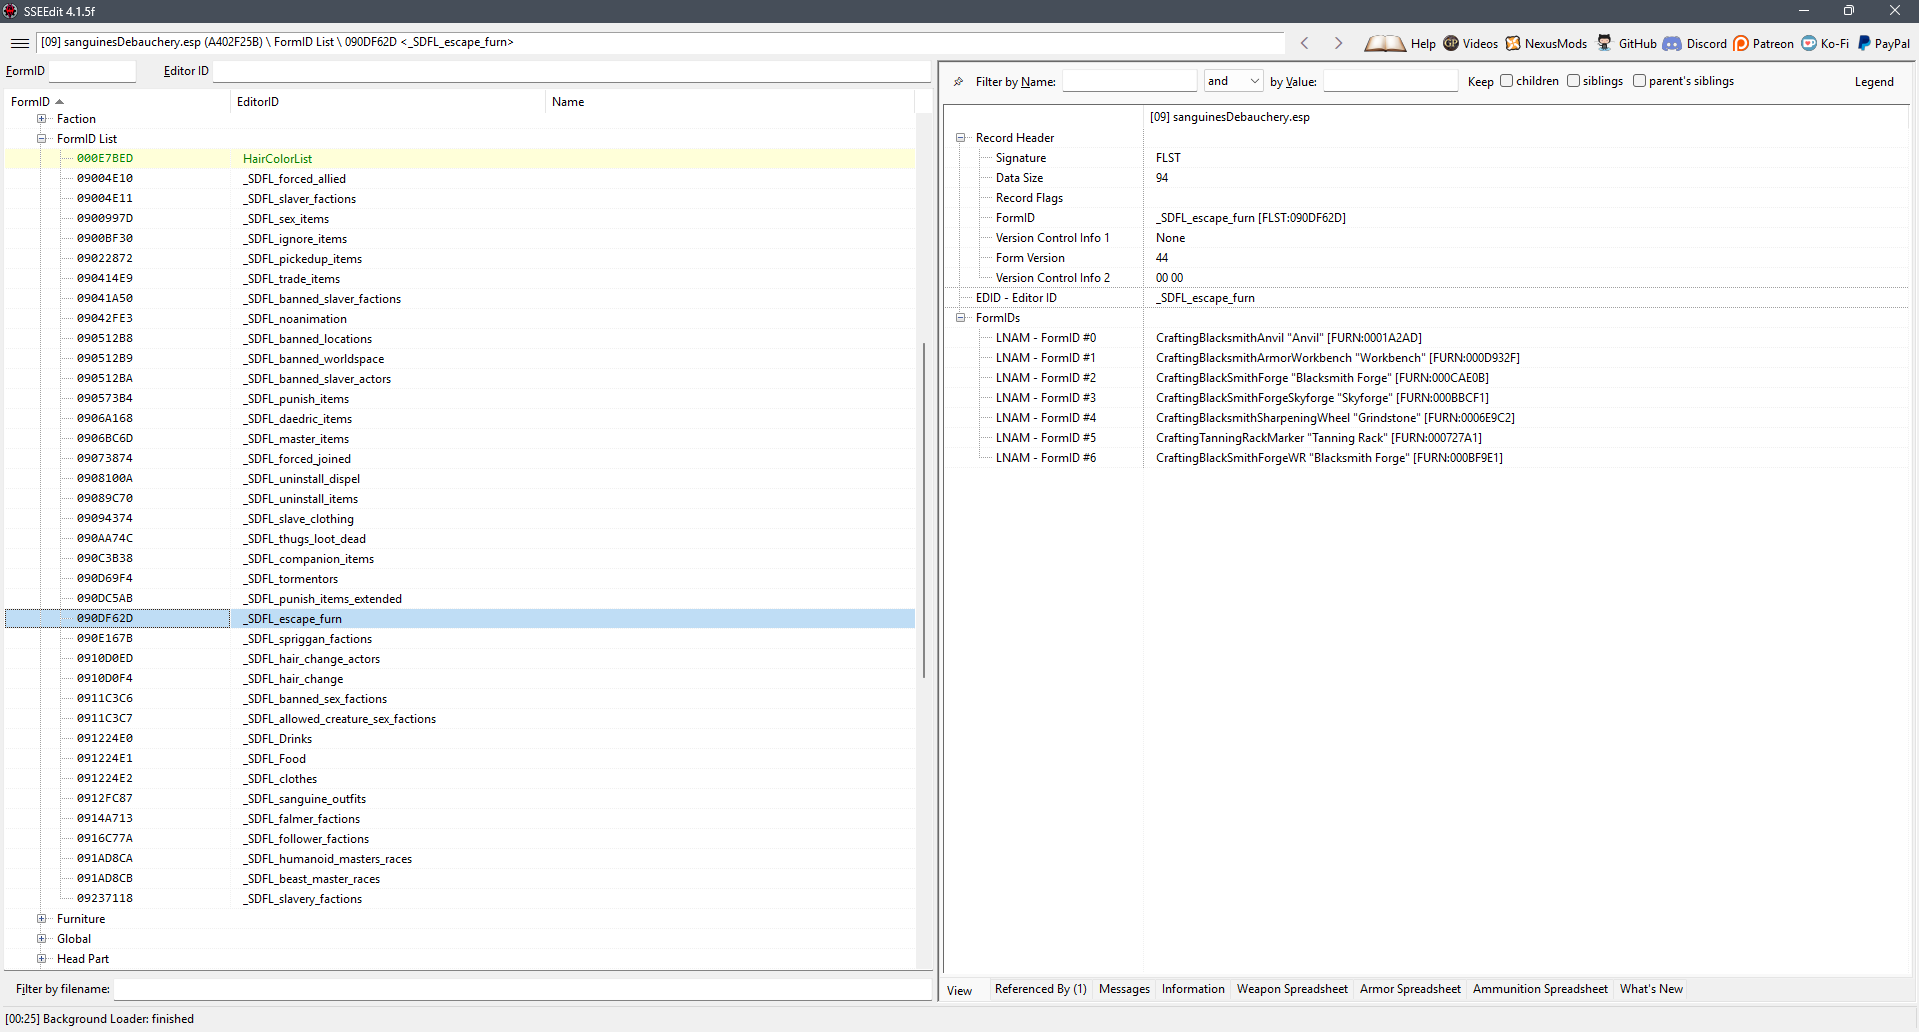Toggle Keep children checkbox

pyautogui.click(x=1506, y=81)
